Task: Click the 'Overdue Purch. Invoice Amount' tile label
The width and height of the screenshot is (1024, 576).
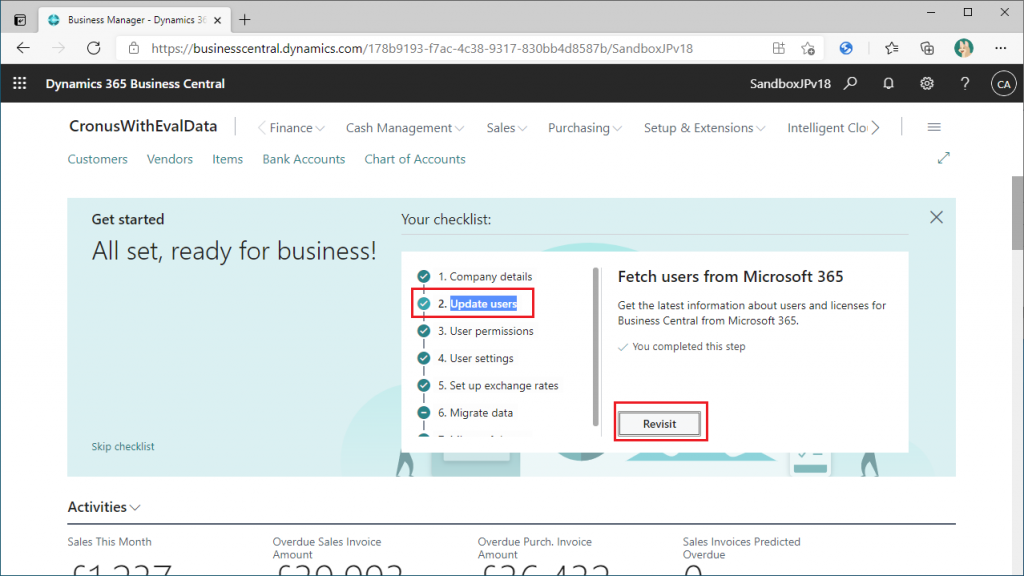Action: [x=534, y=548]
